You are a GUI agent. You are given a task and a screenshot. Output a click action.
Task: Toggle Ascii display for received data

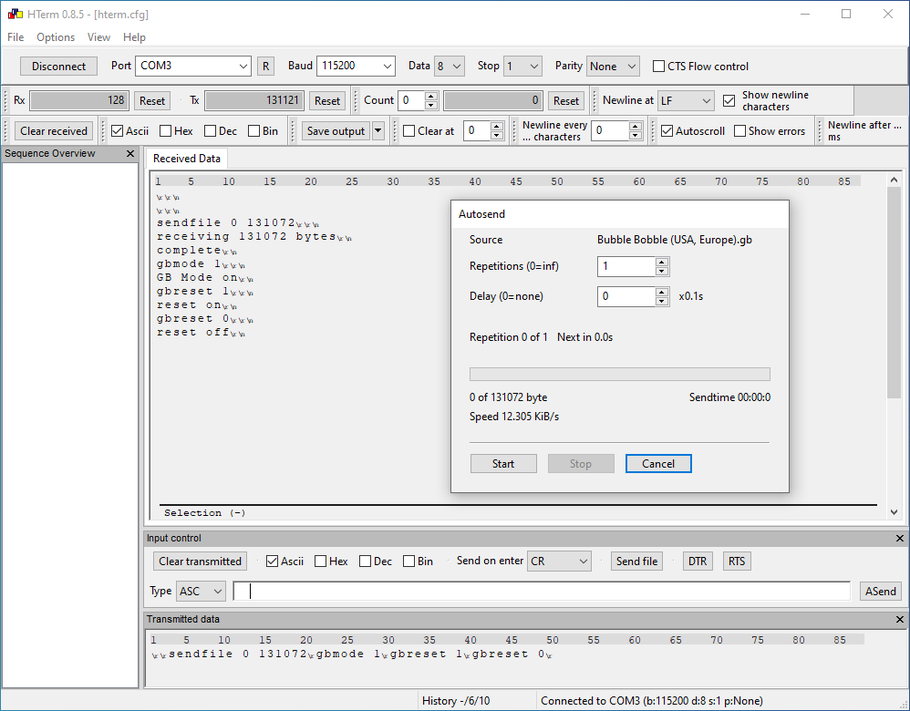(x=117, y=131)
